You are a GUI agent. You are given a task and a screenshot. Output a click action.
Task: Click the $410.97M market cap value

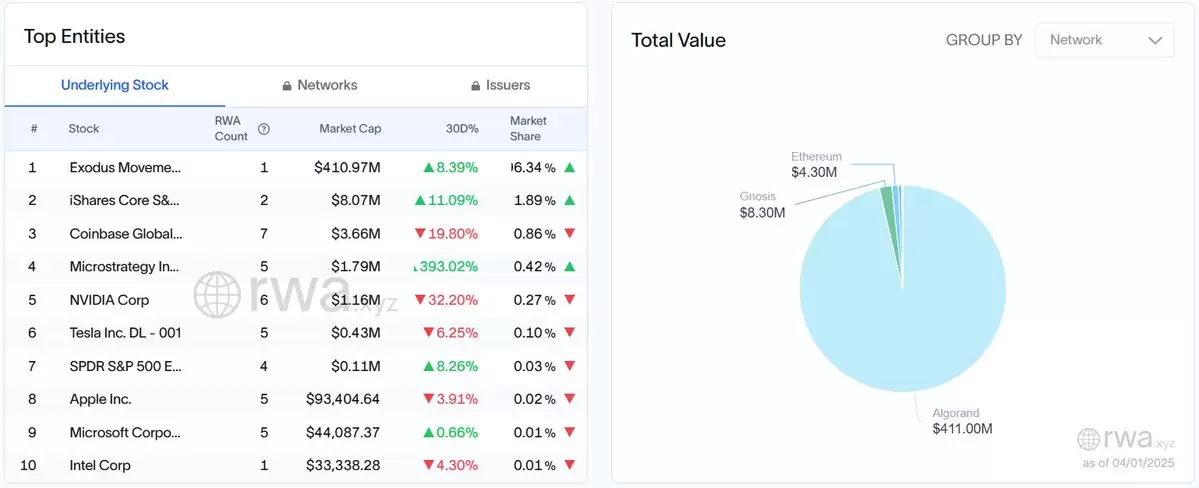click(346, 167)
